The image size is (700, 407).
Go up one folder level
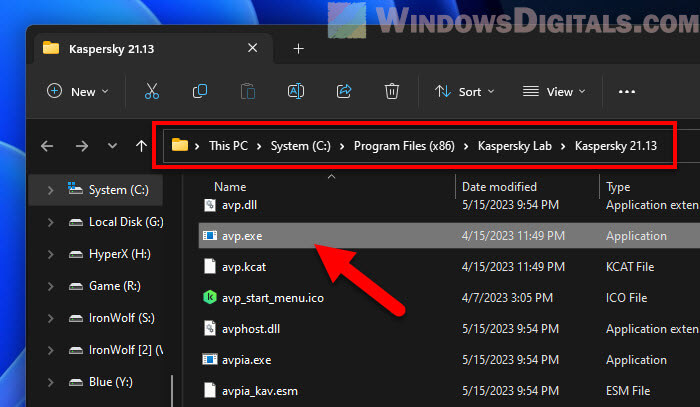coord(142,146)
